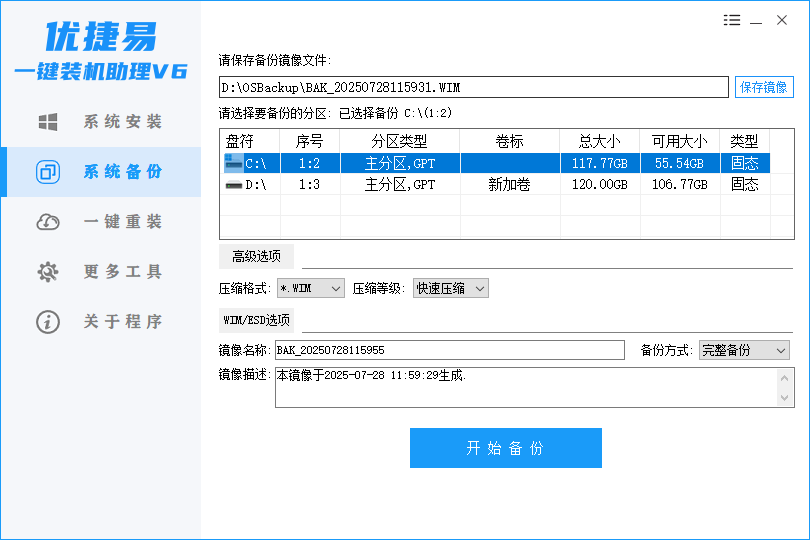Click the 1:2 sequence number cell

[x=309, y=163]
